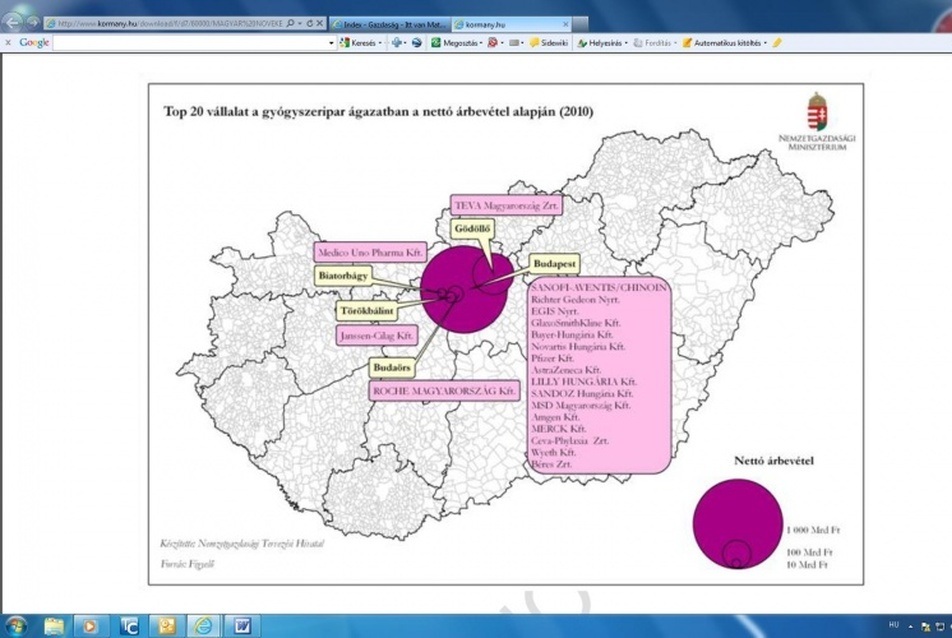
Task: Click the '1 000 Mrd Ft' legend label
Action: 813,530
